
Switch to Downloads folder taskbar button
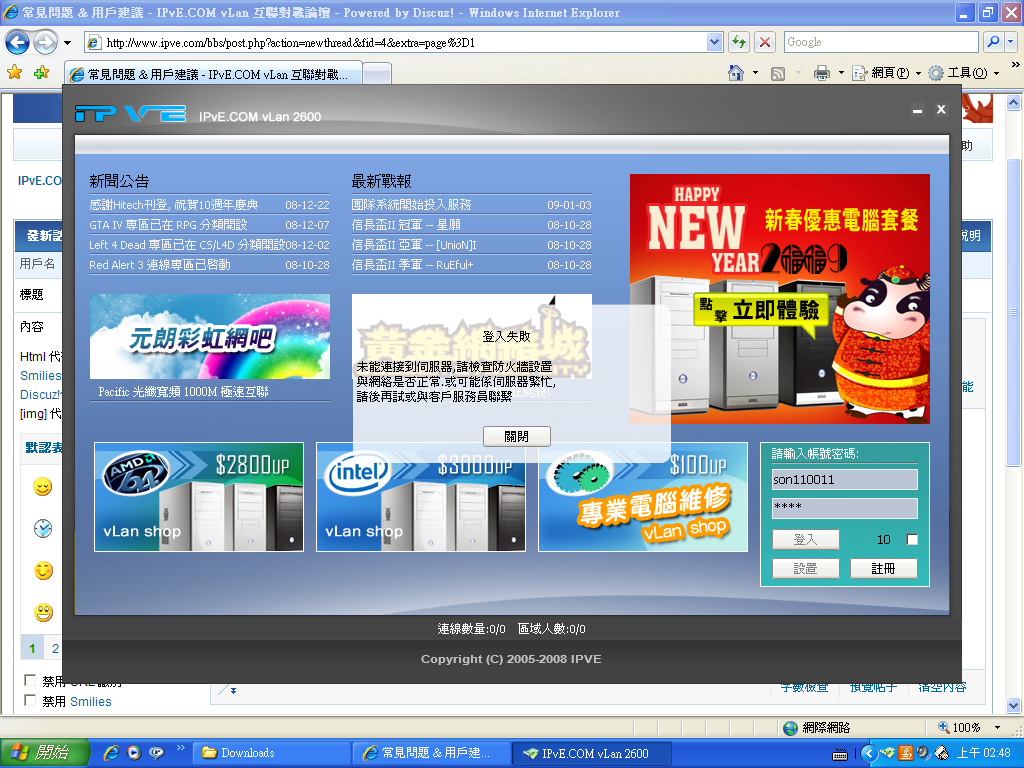click(271, 753)
